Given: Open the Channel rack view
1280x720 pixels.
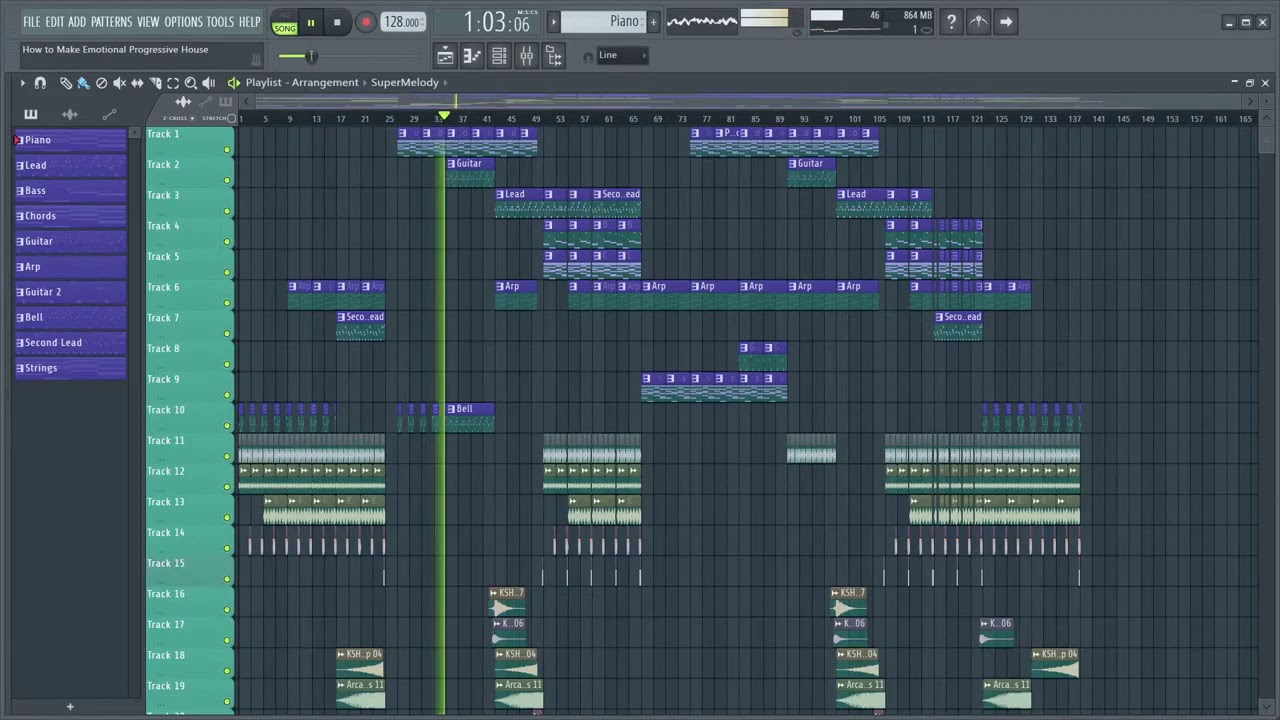Looking at the screenshot, I should point(499,56).
